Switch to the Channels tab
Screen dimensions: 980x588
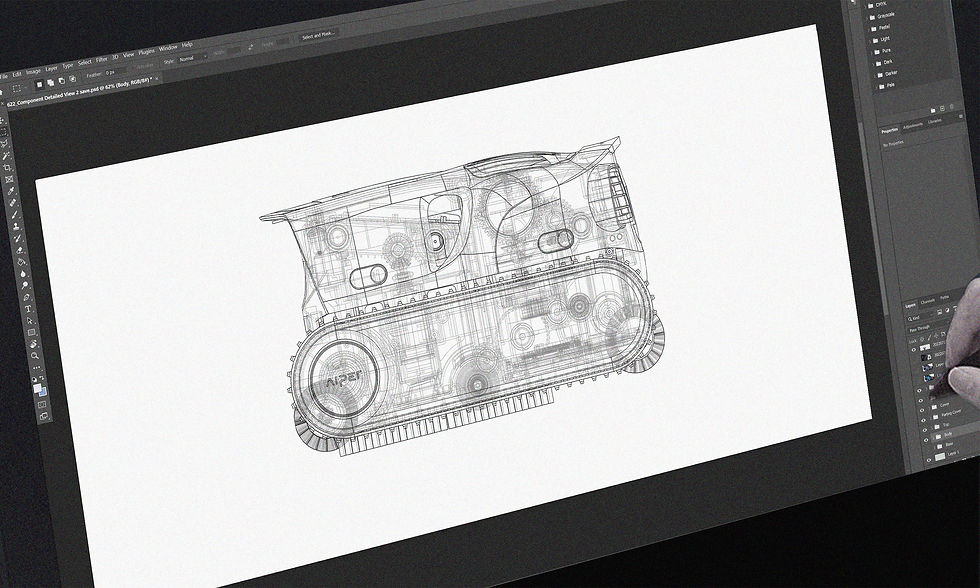click(928, 302)
